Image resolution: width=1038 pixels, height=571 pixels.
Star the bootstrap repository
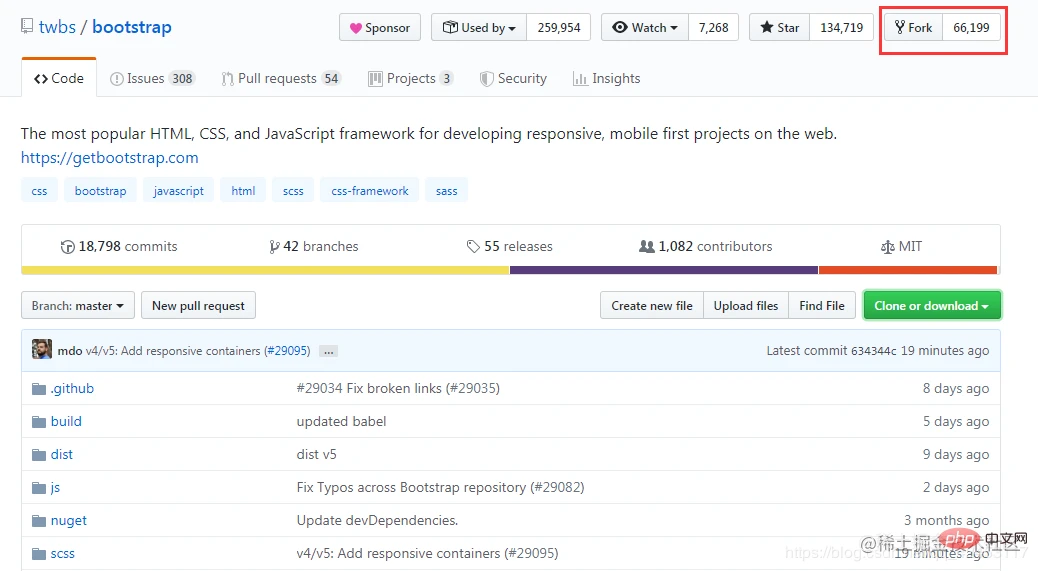click(x=779, y=28)
